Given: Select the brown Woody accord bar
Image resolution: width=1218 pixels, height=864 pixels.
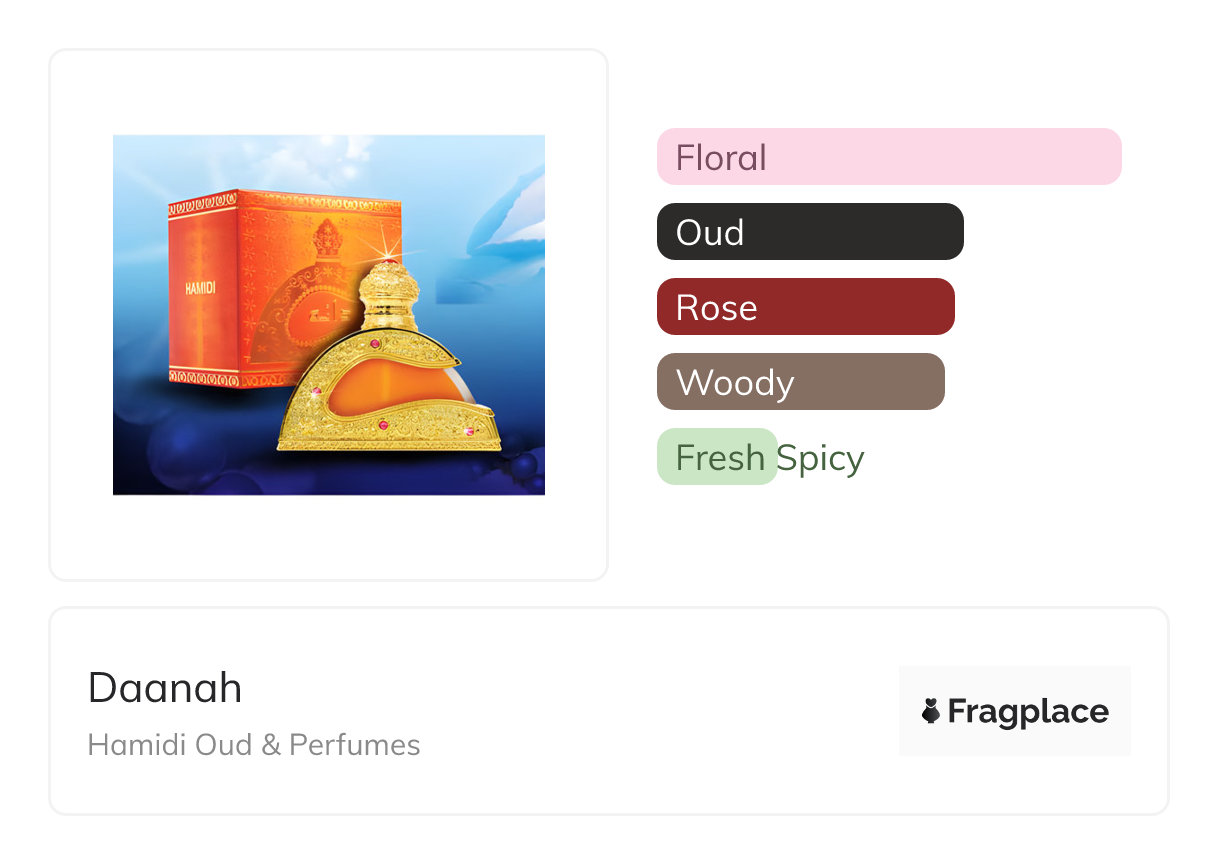Looking at the screenshot, I should (800, 382).
